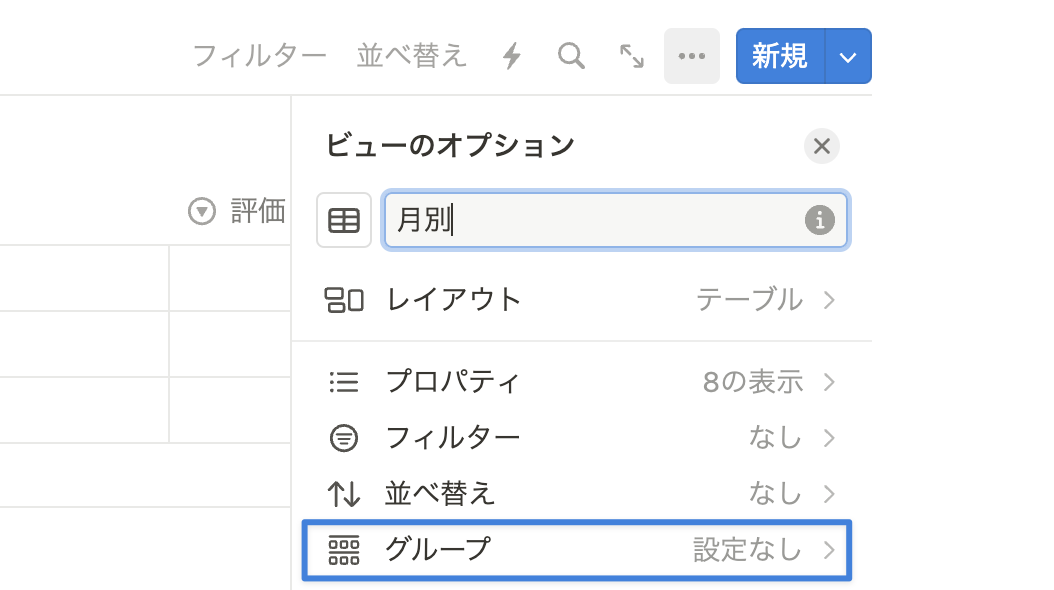Open the dropdown arrow beside 新規
Screen dimensions: 1054x590
coord(848,56)
